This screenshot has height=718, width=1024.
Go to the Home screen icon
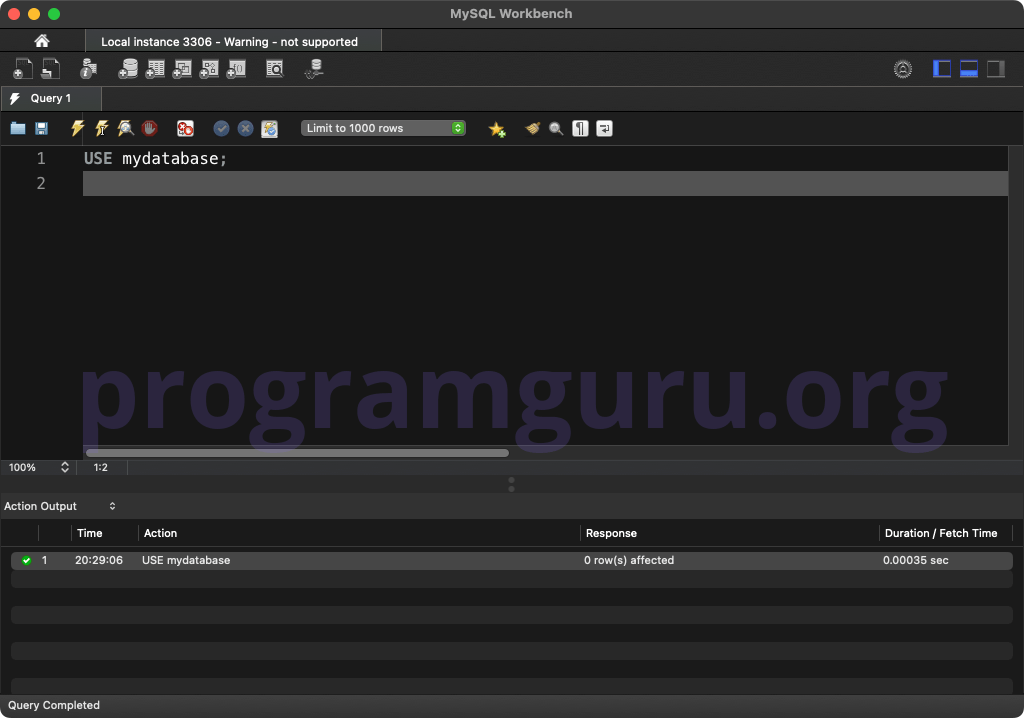tap(42, 41)
